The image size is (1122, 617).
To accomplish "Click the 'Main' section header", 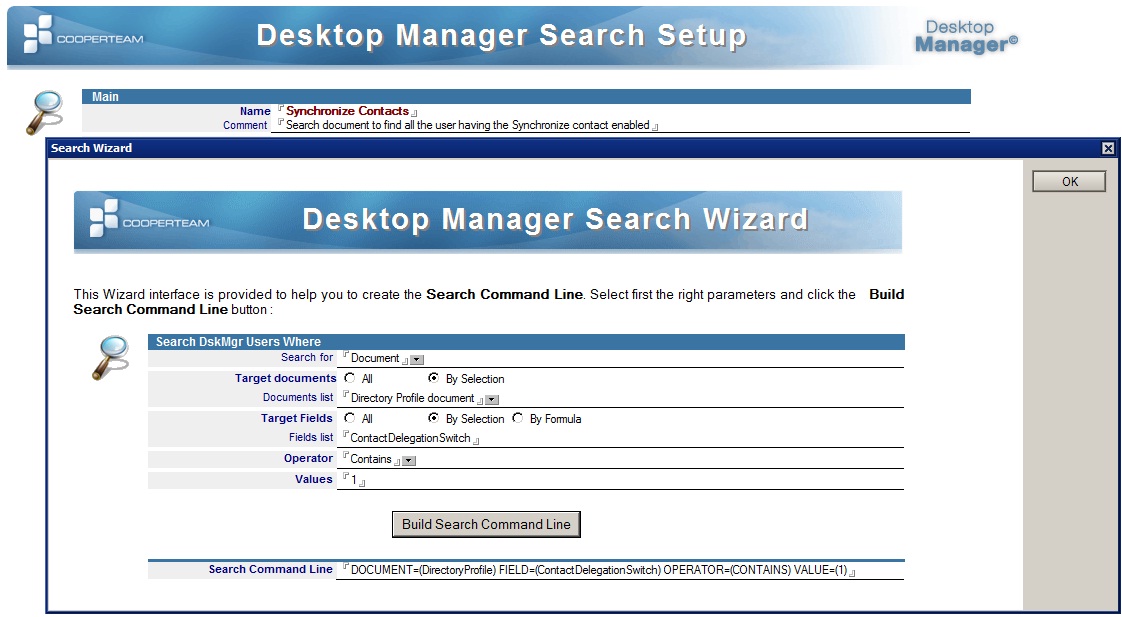I will 526,97.
